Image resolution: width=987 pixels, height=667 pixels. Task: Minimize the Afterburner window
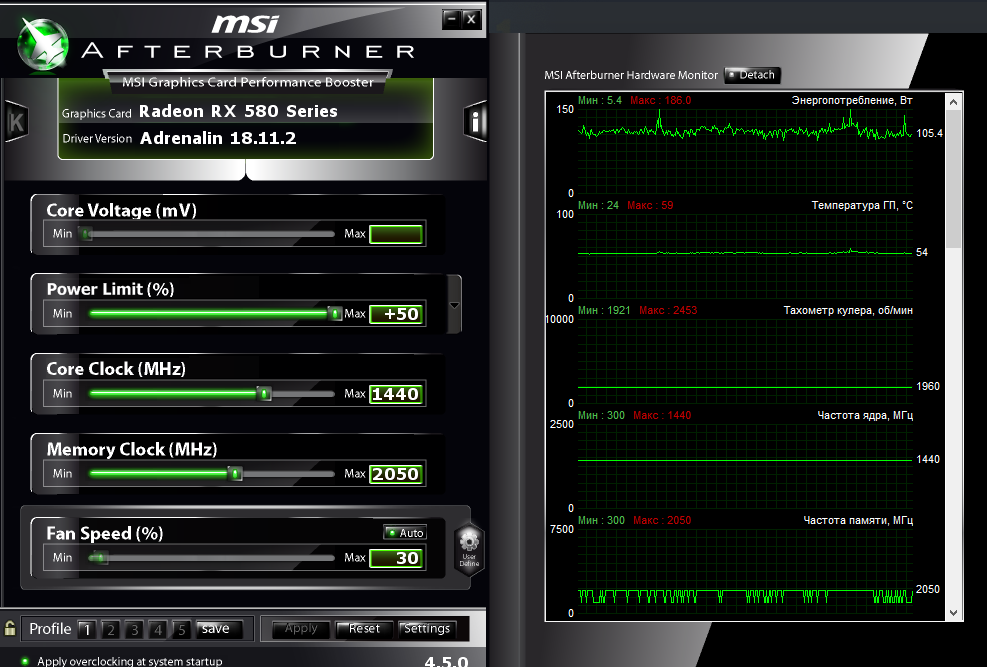(451, 20)
